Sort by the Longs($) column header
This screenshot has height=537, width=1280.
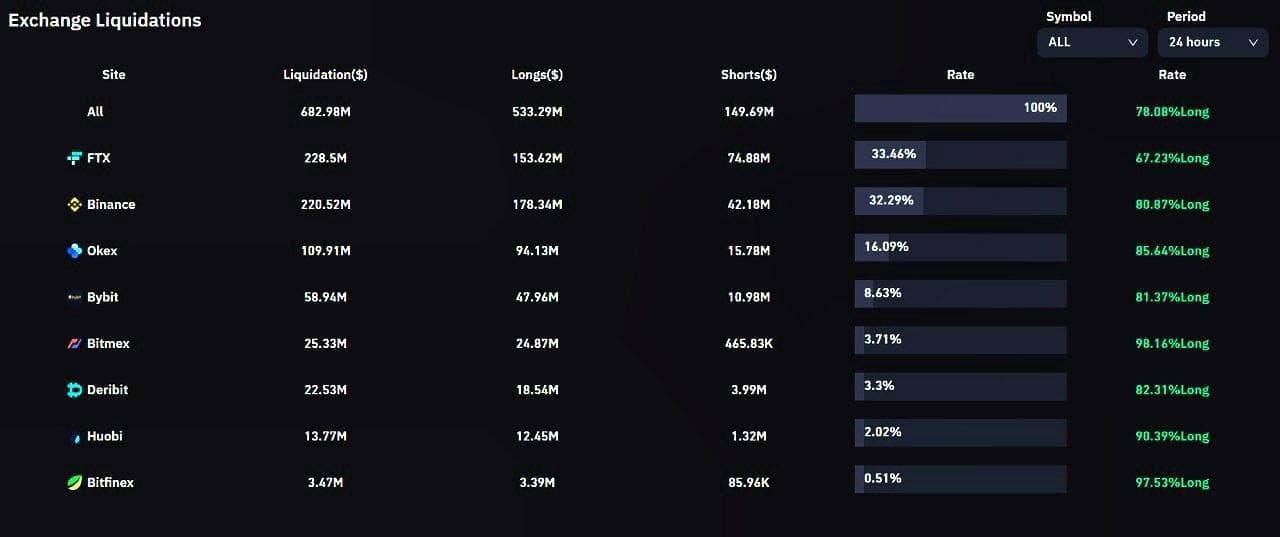(537, 75)
